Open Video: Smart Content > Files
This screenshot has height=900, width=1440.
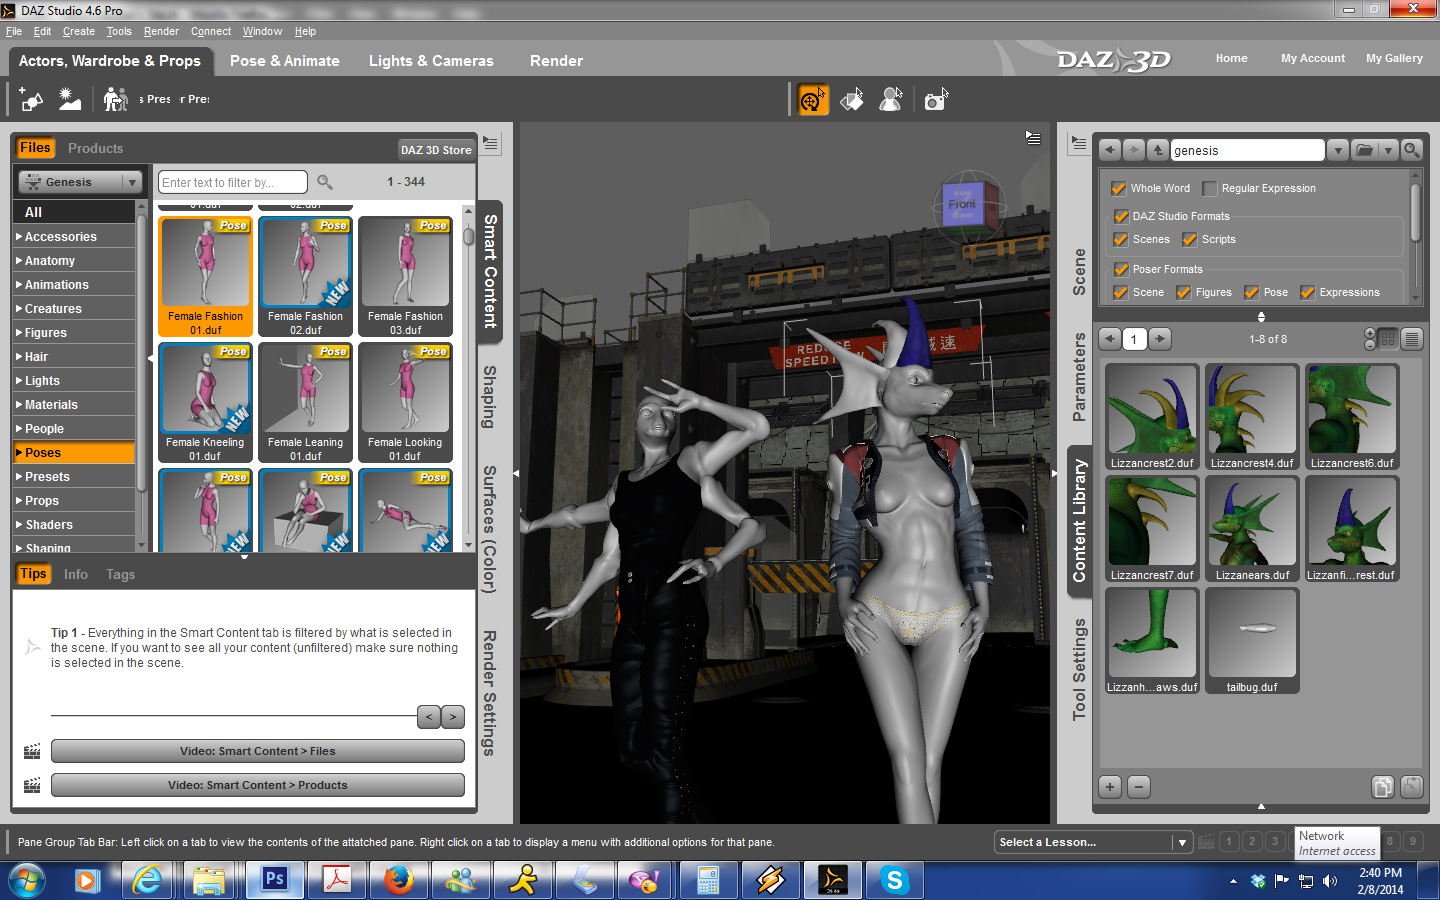[x=257, y=751]
